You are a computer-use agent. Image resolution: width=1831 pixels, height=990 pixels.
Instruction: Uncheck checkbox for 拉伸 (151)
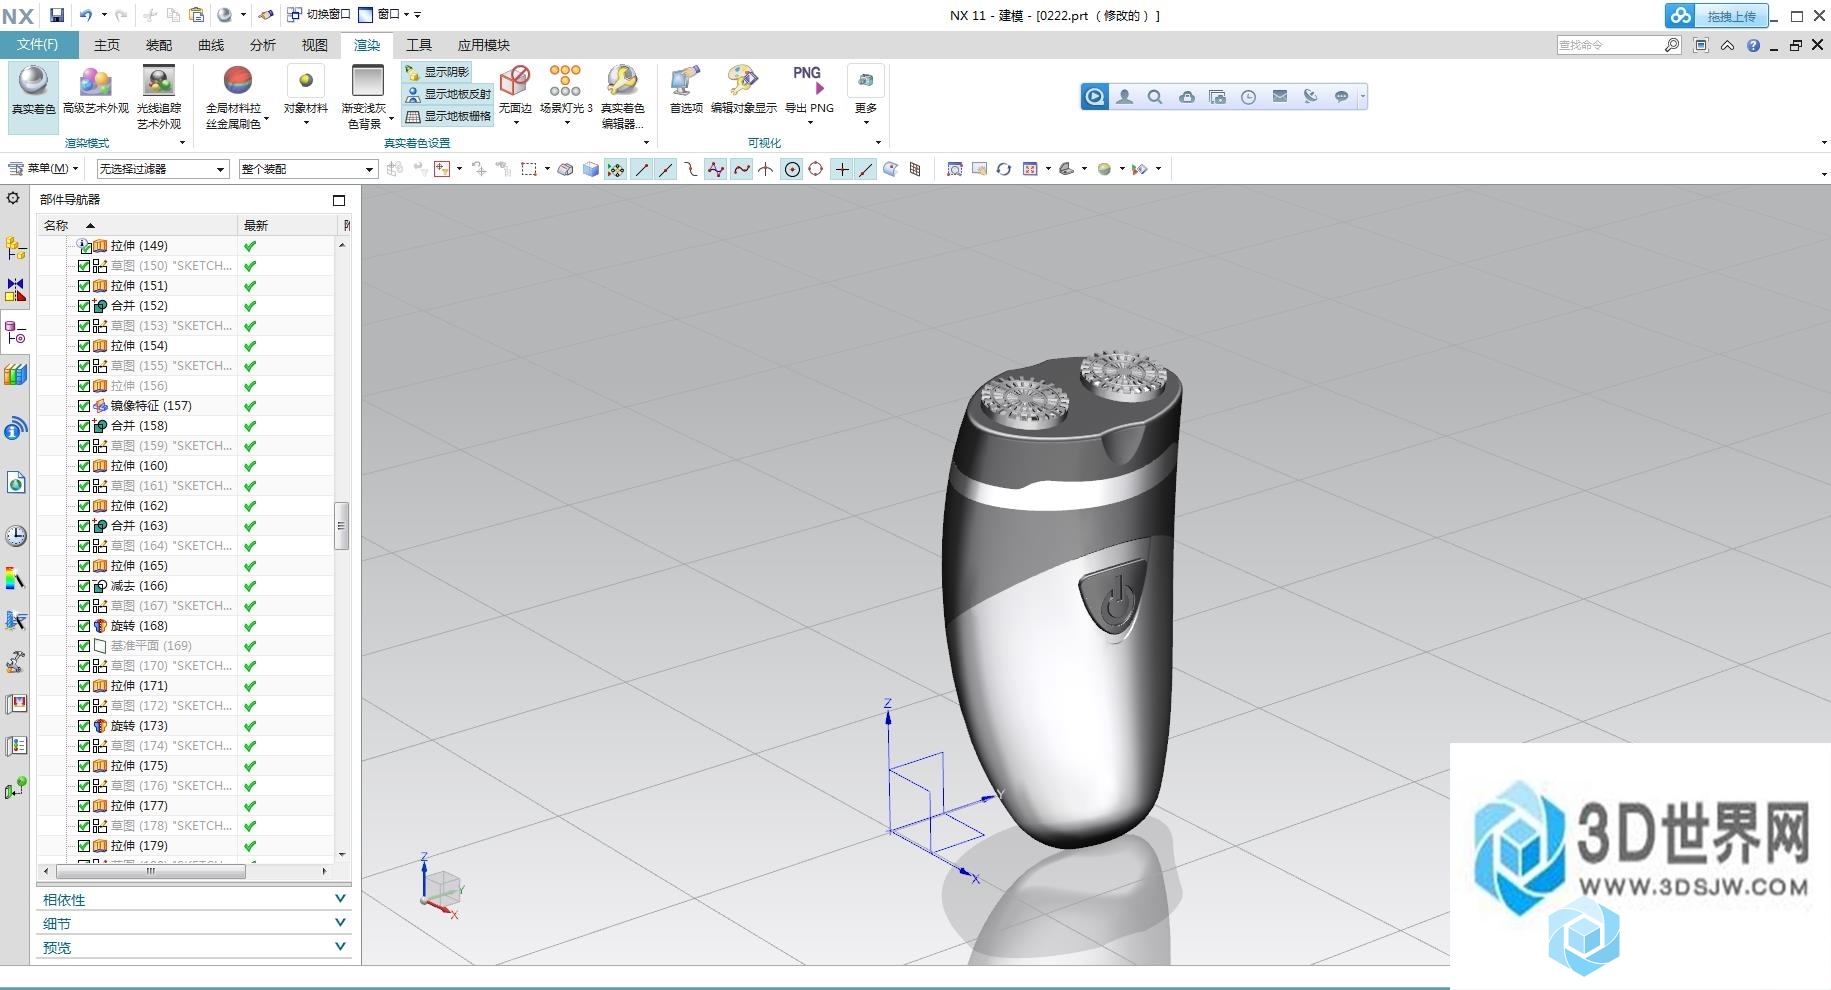[84, 286]
